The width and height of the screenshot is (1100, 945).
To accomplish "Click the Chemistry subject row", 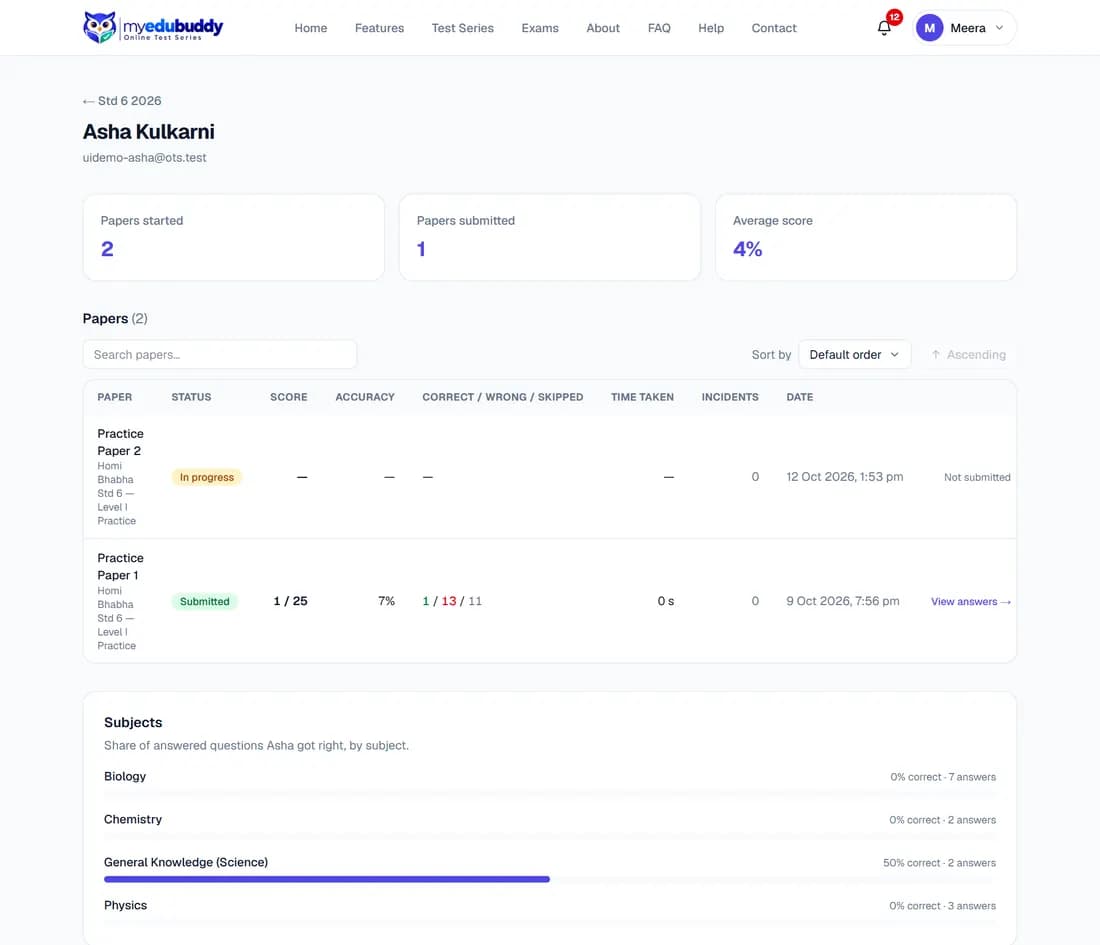I will tap(550, 824).
